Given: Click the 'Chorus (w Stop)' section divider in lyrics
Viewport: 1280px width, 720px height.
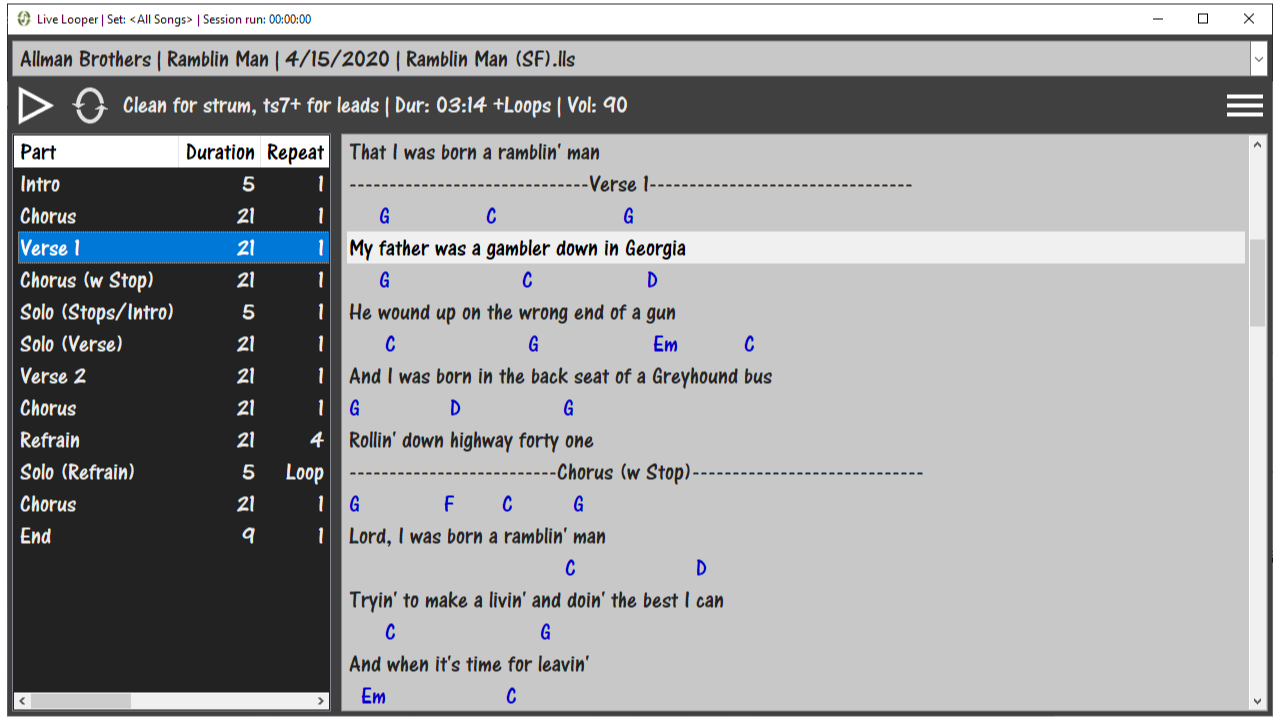Looking at the screenshot, I should (x=636, y=472).
